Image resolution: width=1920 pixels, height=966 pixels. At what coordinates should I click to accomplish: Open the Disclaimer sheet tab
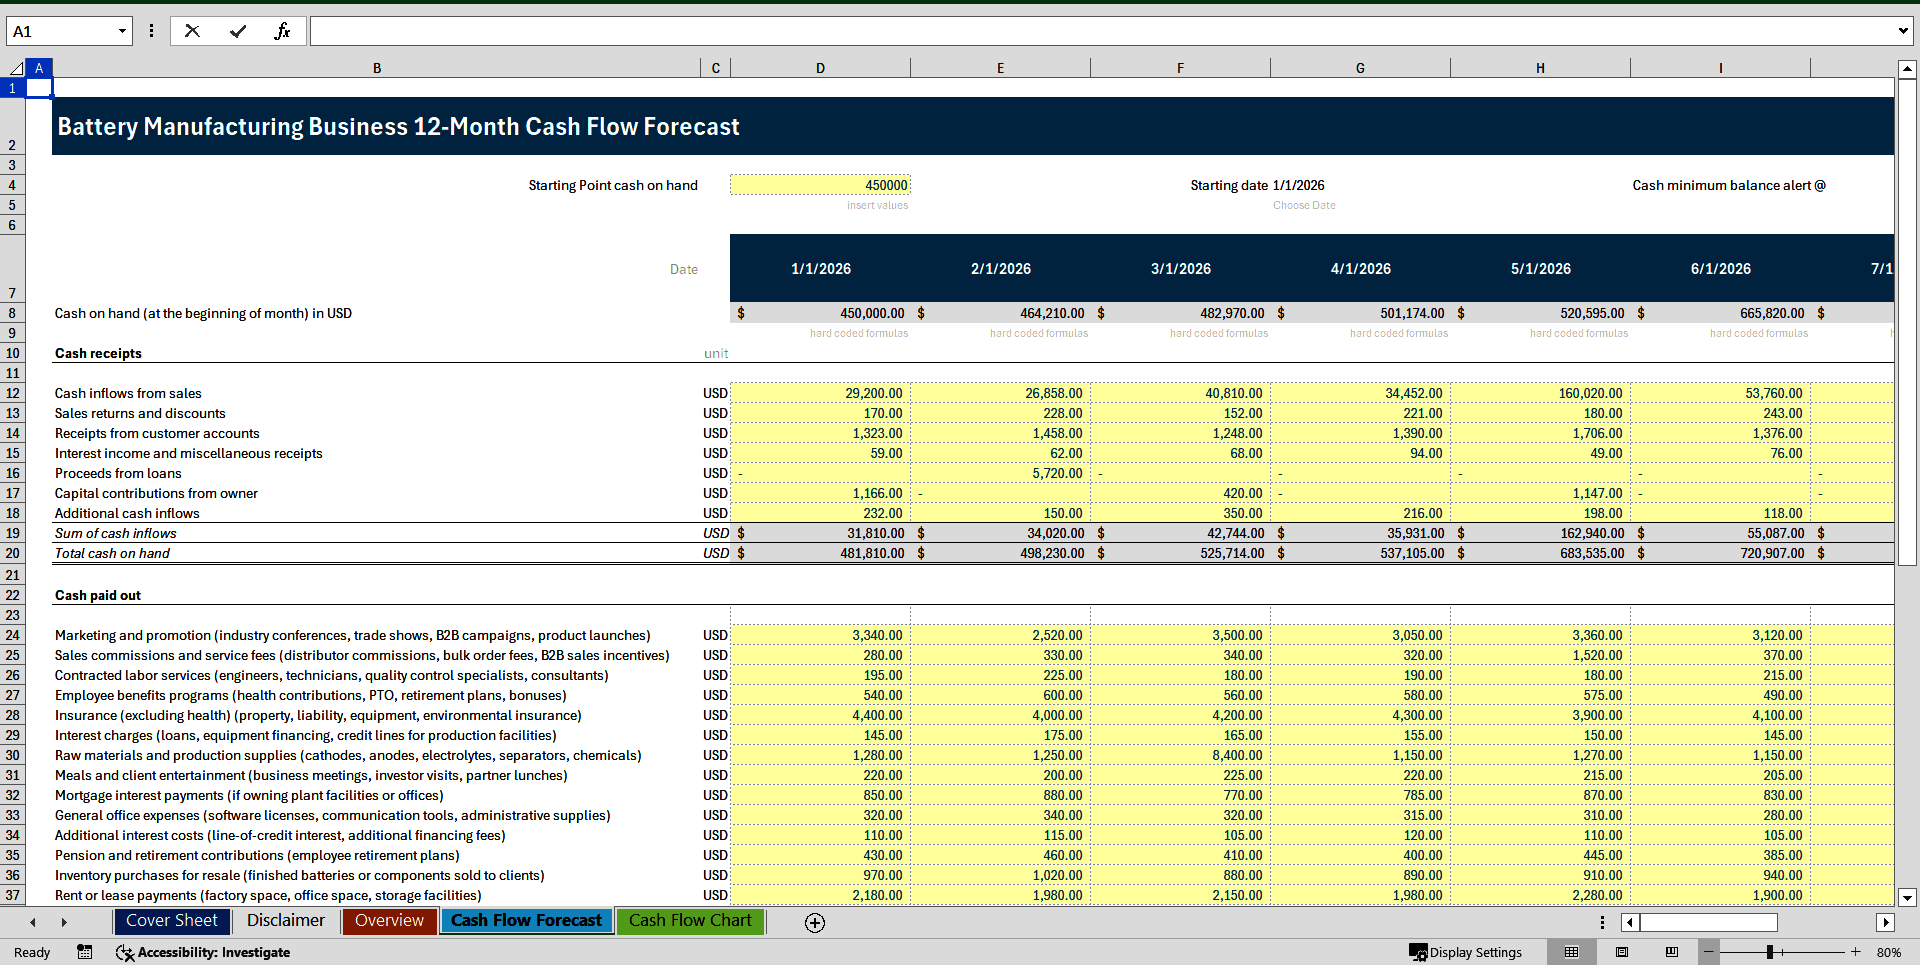tap(286, 920)
